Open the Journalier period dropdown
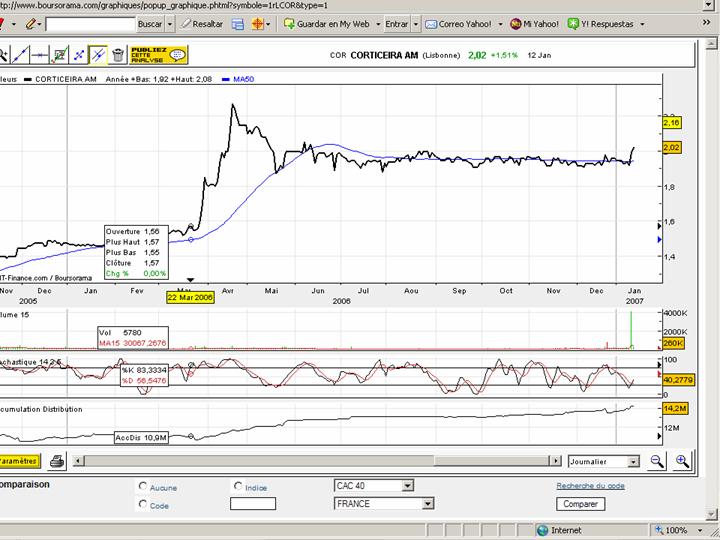The height and width of the screenshot is (540, 720). tap(633, 462)
